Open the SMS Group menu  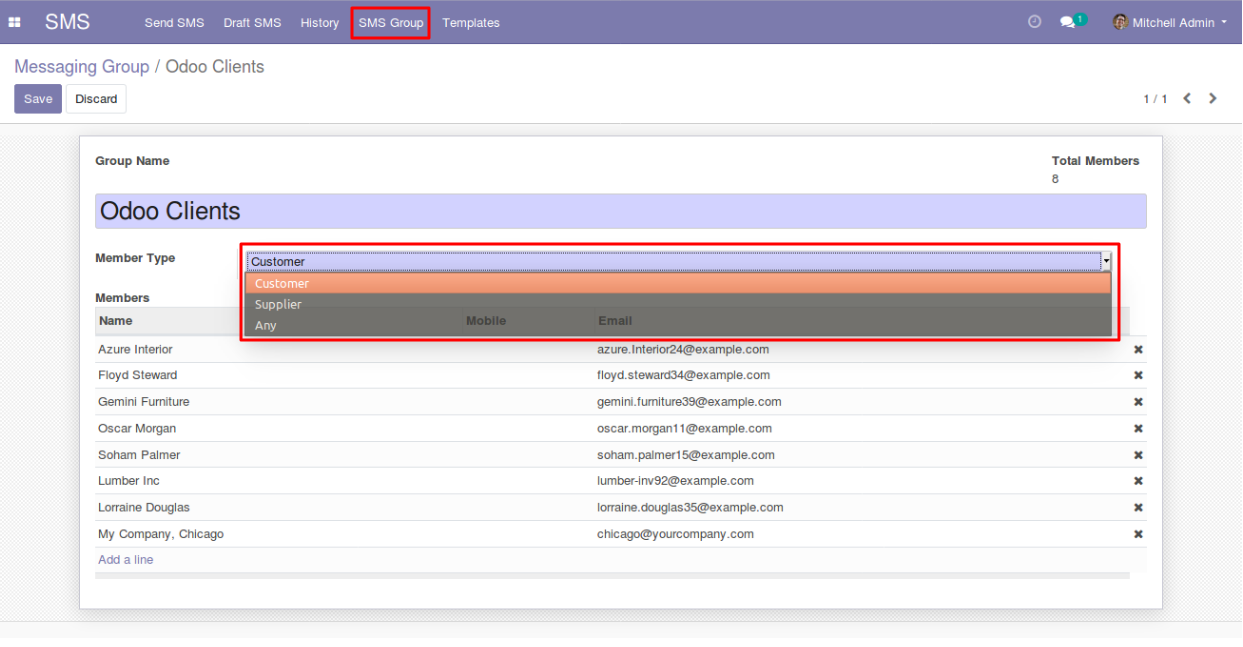pyautogui.click(x=391, y=22)
